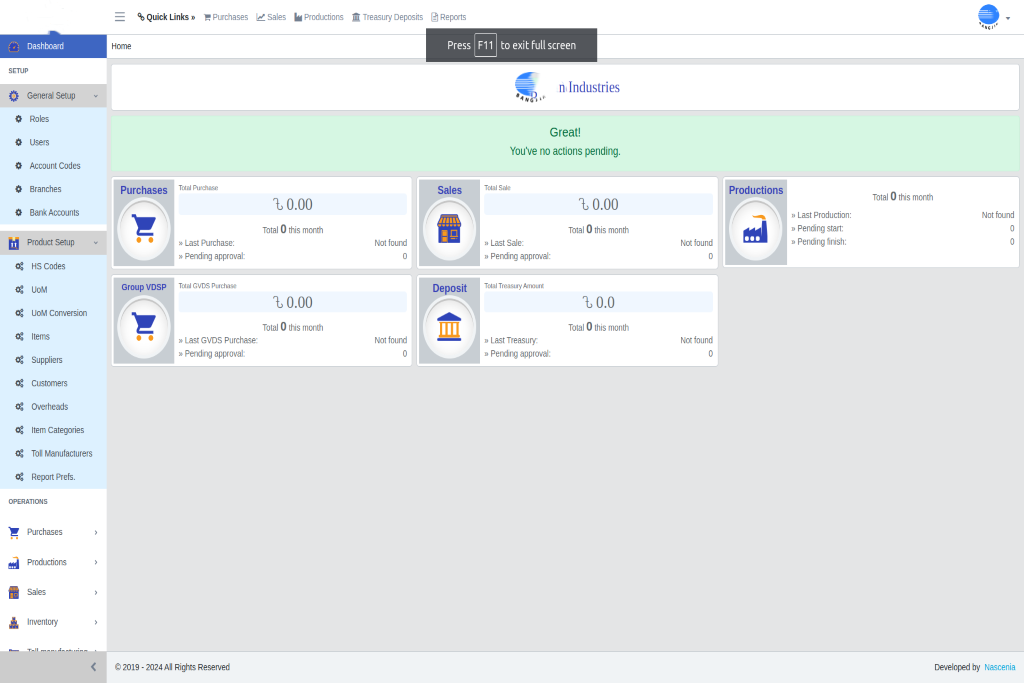Image resolution: width=1024 pixels, height=683 pixels.
Task: Click the Productions factory icon in sidebar
Action: 14,563
